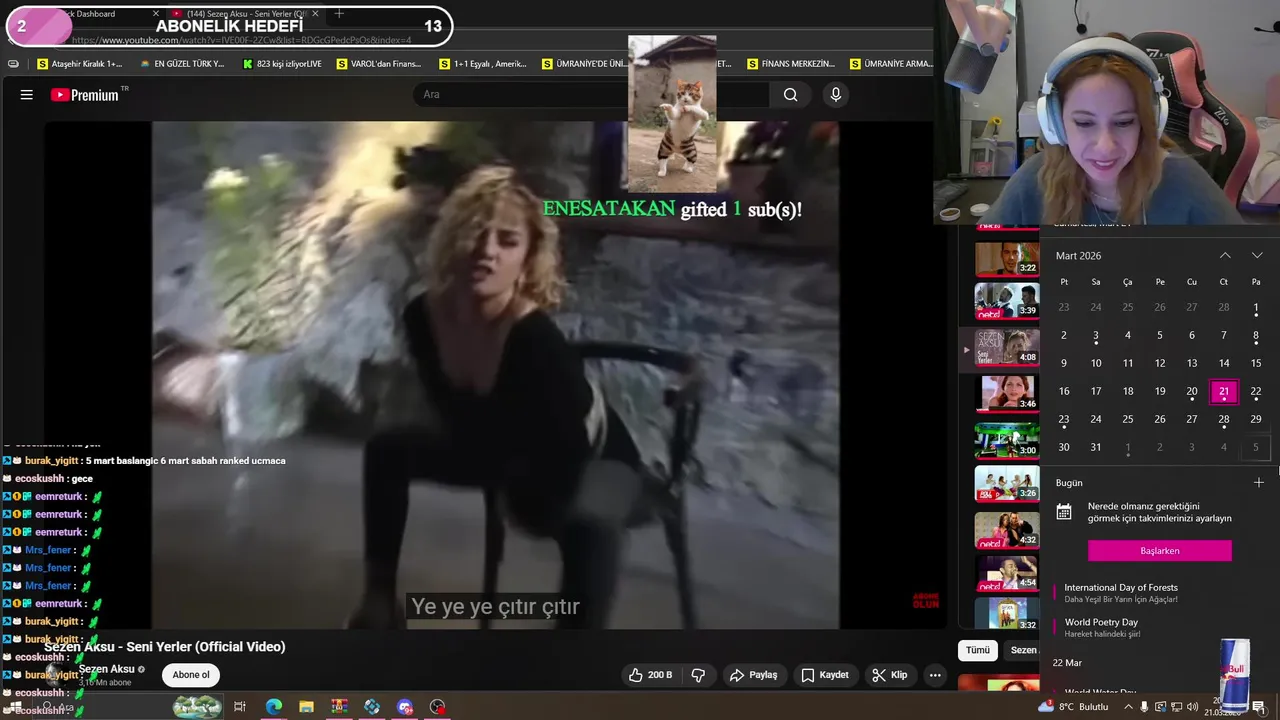Start voice search with microphone icon

[x=836, y=95]
